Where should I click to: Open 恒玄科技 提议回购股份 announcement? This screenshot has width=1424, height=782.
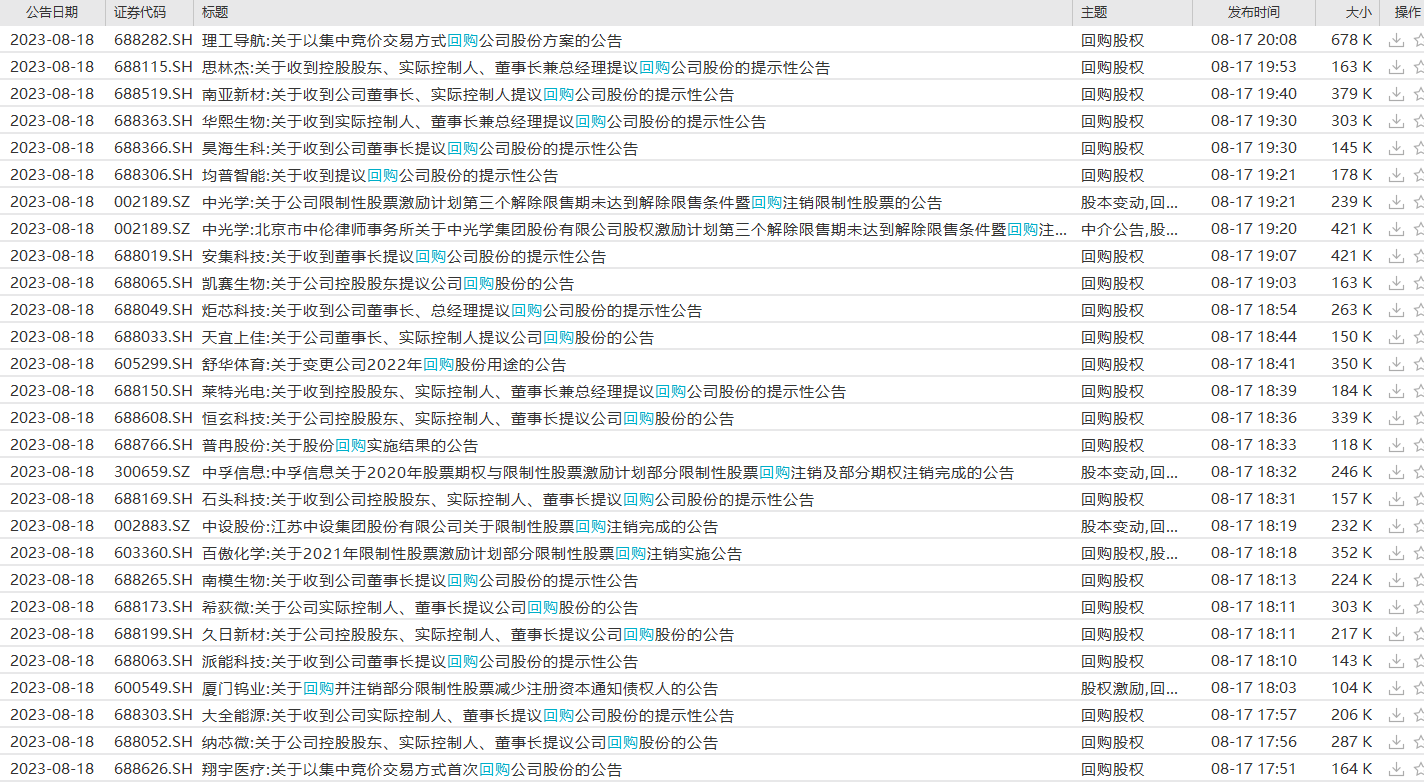coord(468,418)
